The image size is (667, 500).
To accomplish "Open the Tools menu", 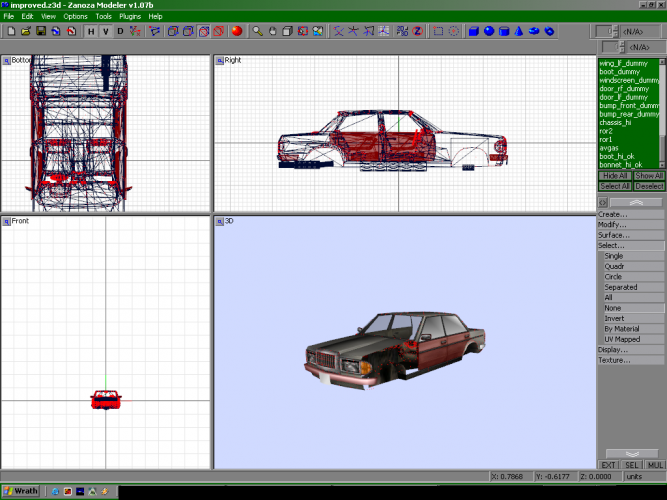I will (x=103, y=17).
